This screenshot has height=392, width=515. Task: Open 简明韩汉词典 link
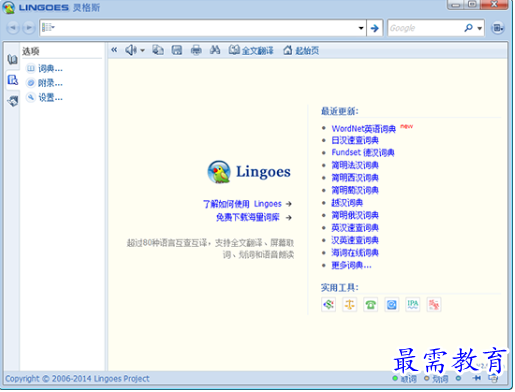point(355,190)
